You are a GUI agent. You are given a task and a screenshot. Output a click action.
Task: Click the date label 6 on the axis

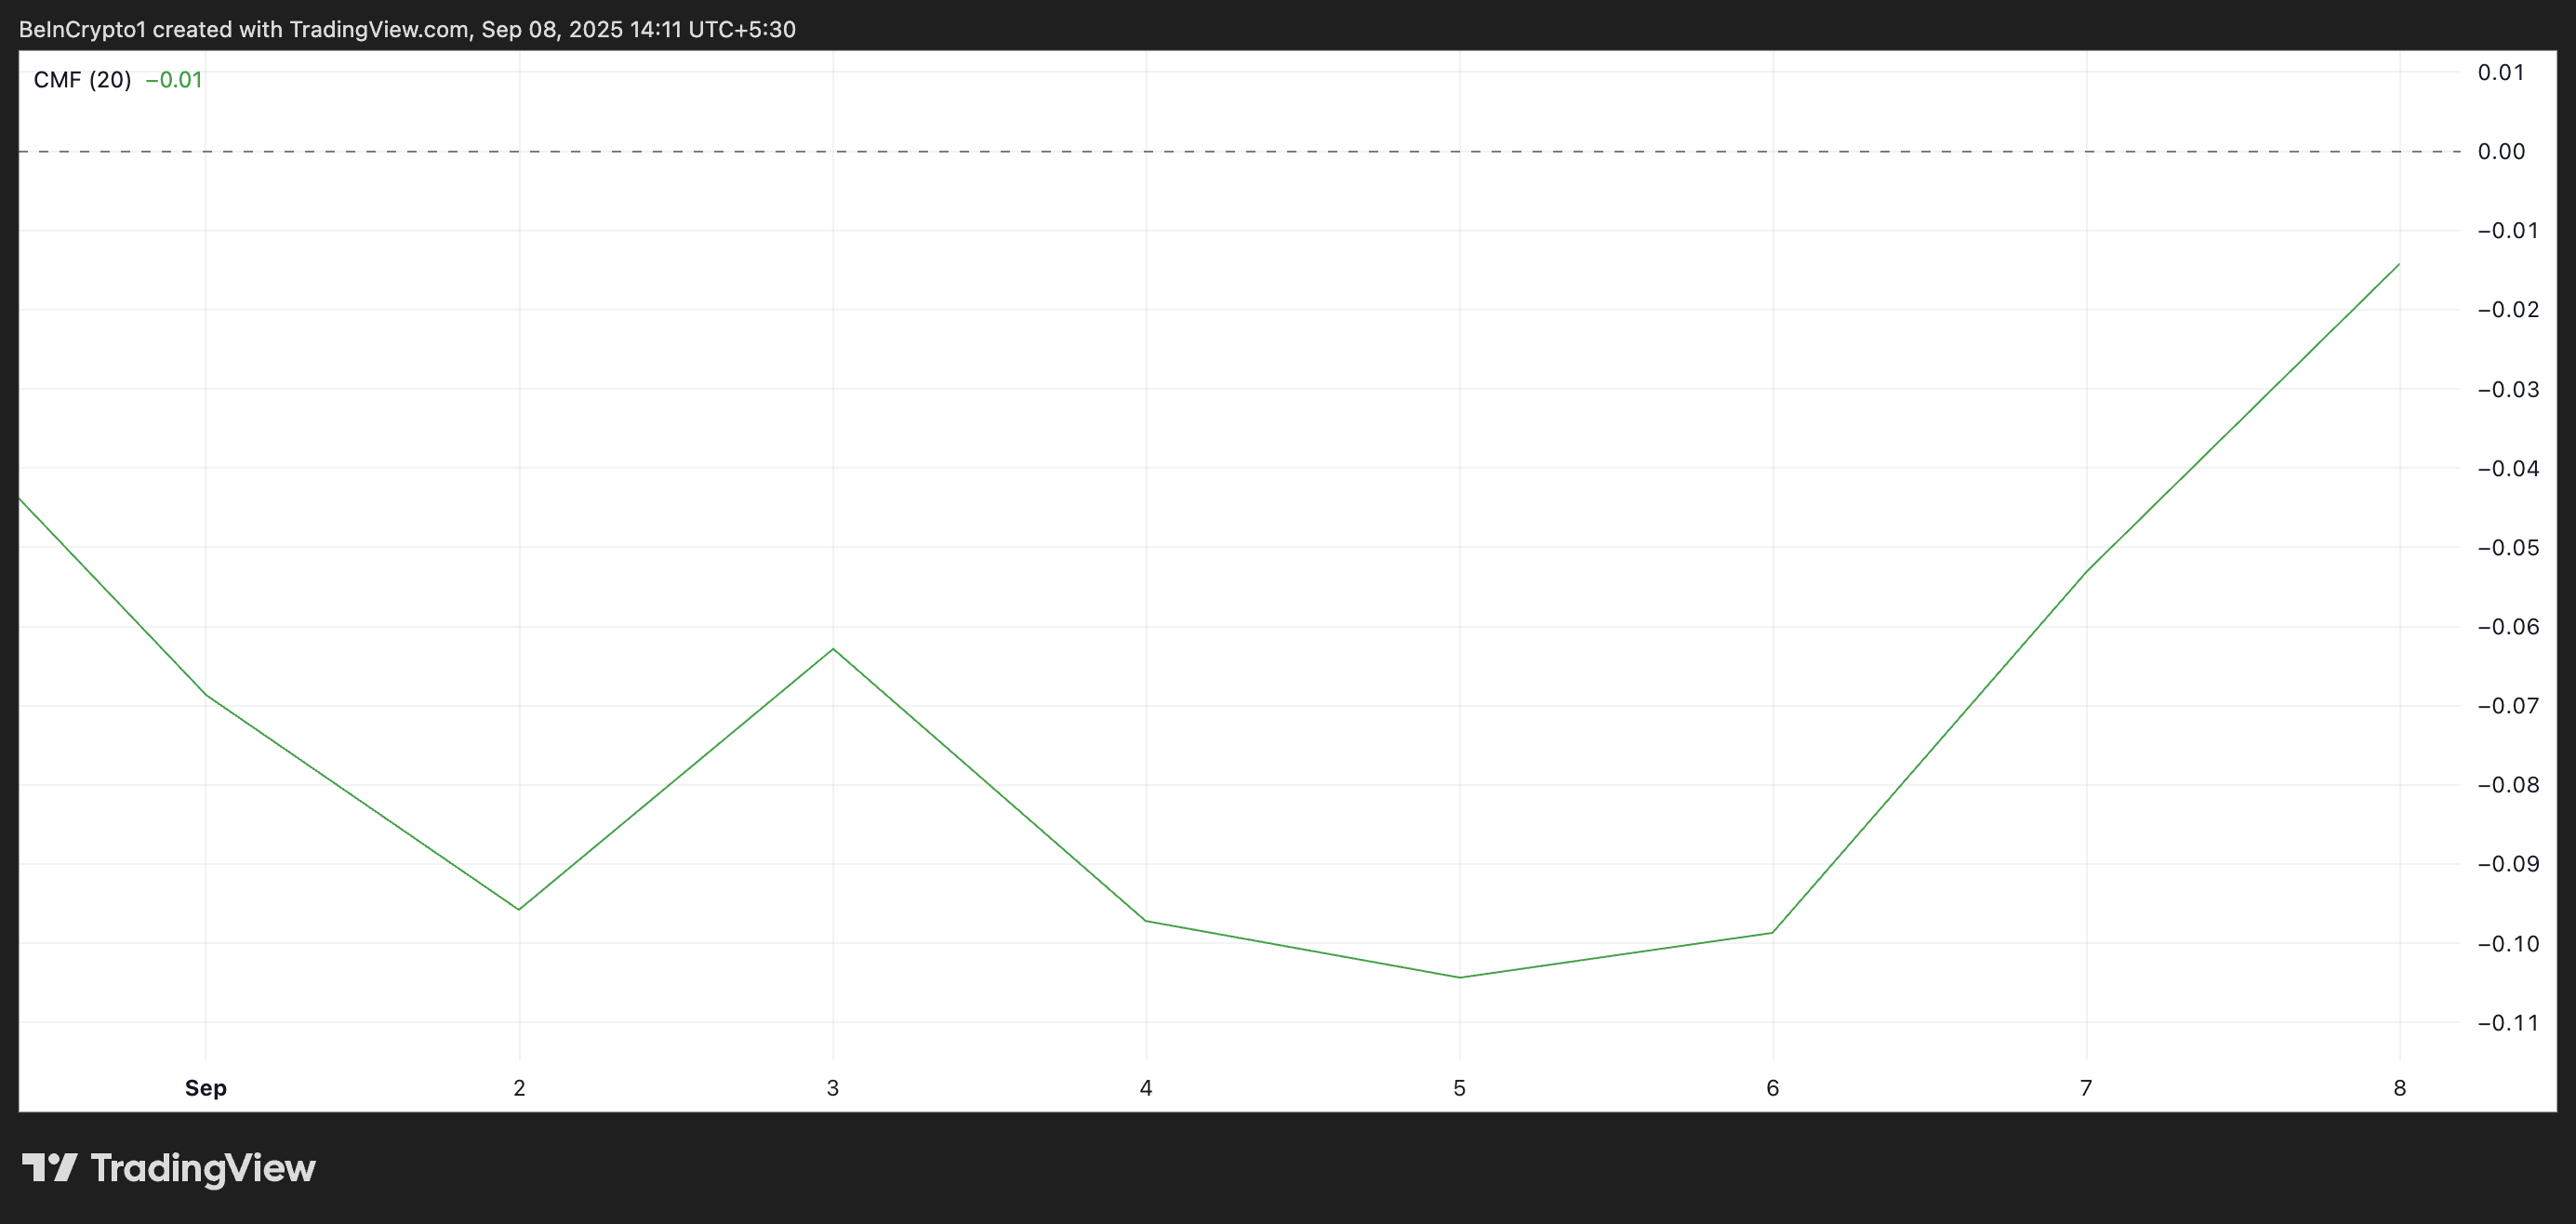pos(1772,1088)
